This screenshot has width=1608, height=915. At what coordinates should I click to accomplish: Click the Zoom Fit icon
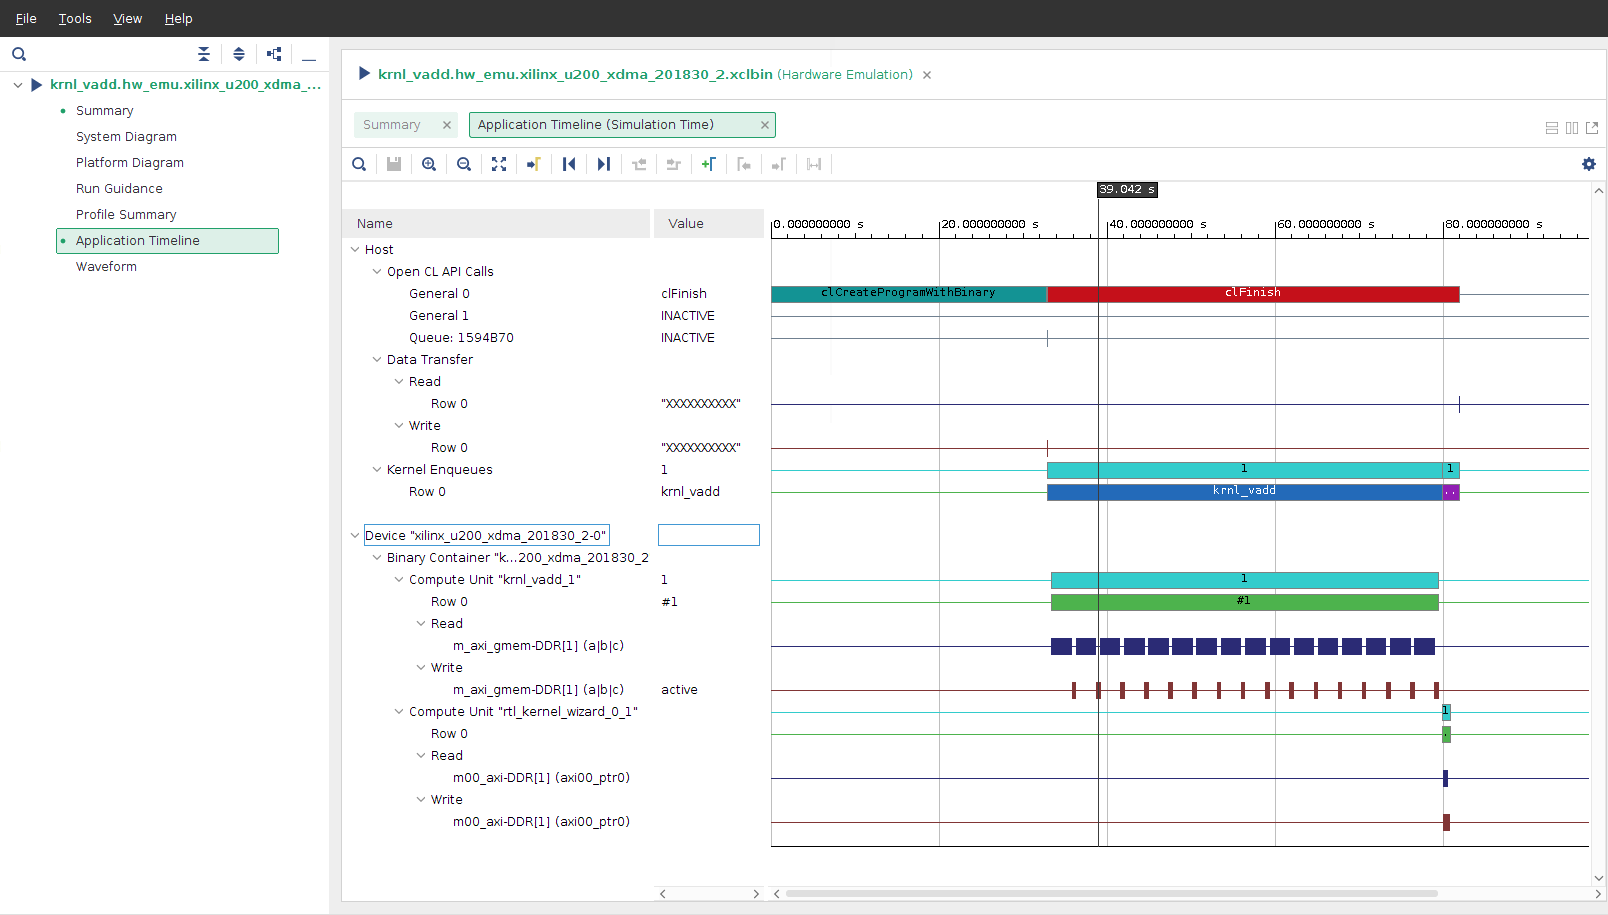499,164
